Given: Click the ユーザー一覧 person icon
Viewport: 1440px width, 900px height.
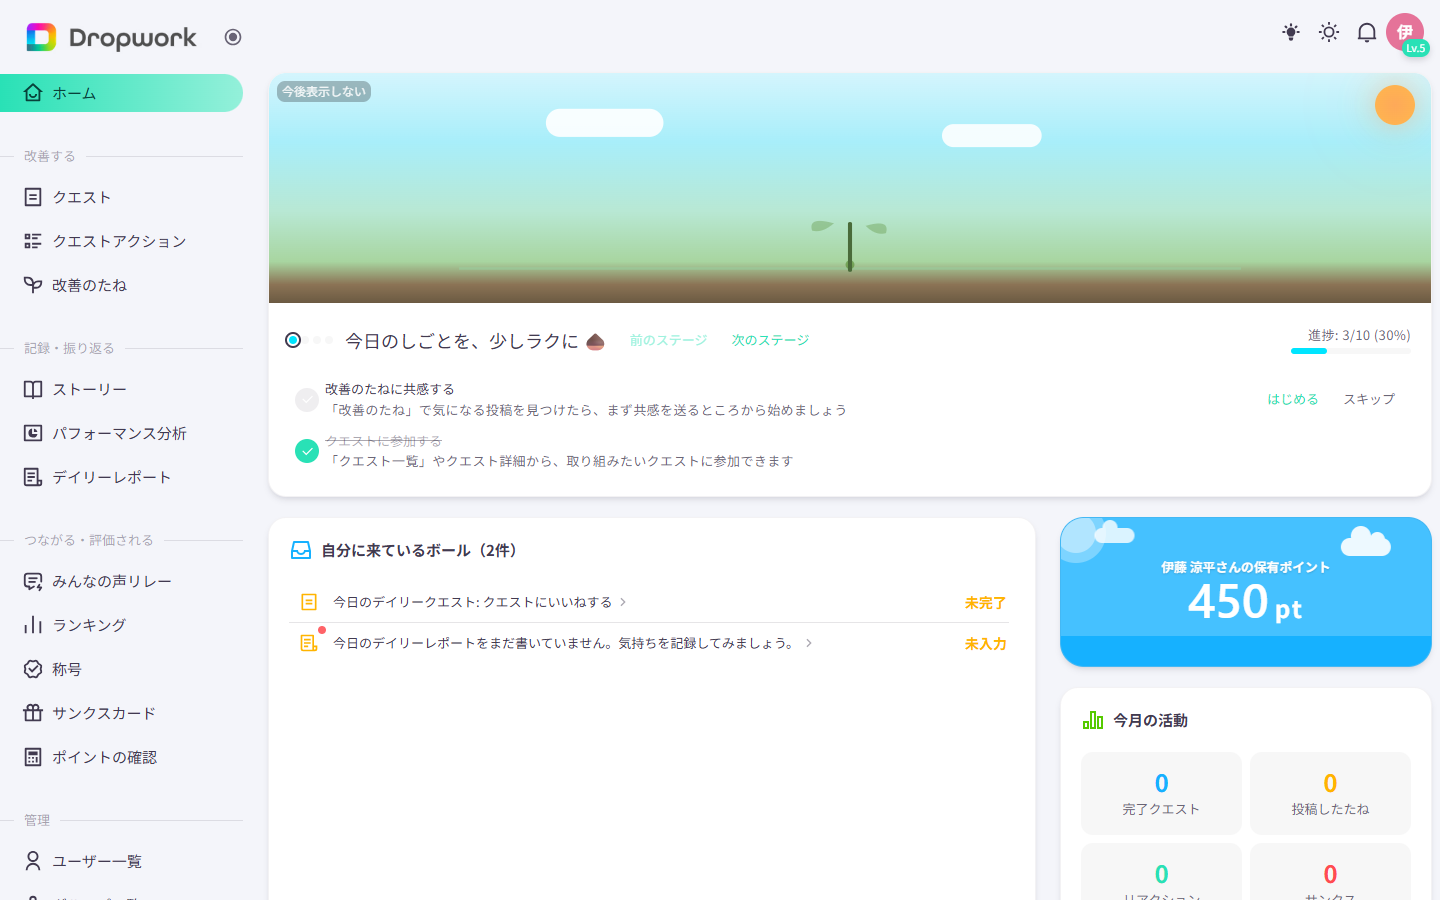Looking at the screenshot, I should coord(33,861).
